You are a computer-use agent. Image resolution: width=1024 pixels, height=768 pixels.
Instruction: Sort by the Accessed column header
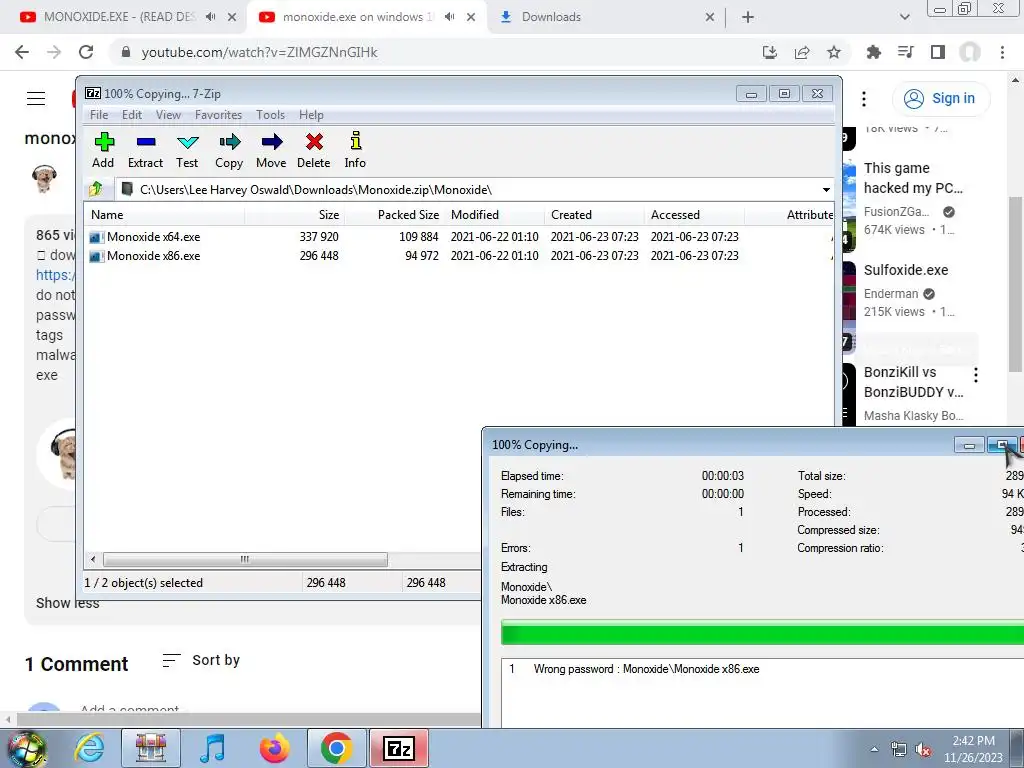tap(694, 215)
